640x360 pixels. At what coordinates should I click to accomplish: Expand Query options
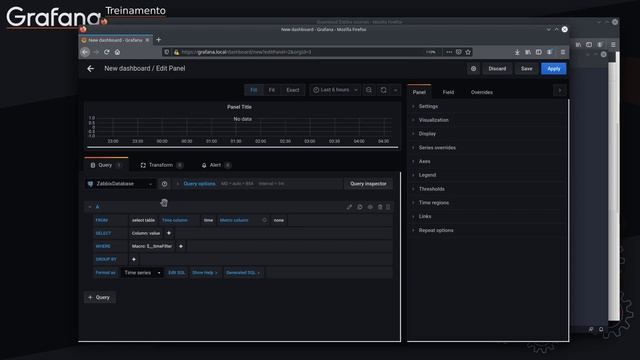coord(199,184)
